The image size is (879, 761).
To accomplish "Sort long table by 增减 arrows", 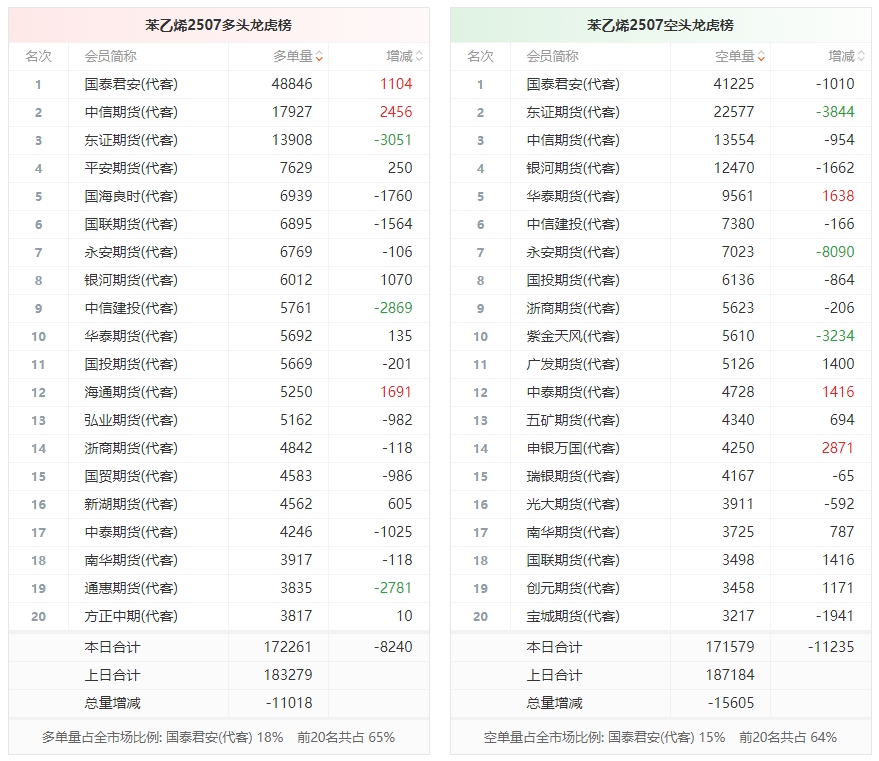I will tap(419, 56).
